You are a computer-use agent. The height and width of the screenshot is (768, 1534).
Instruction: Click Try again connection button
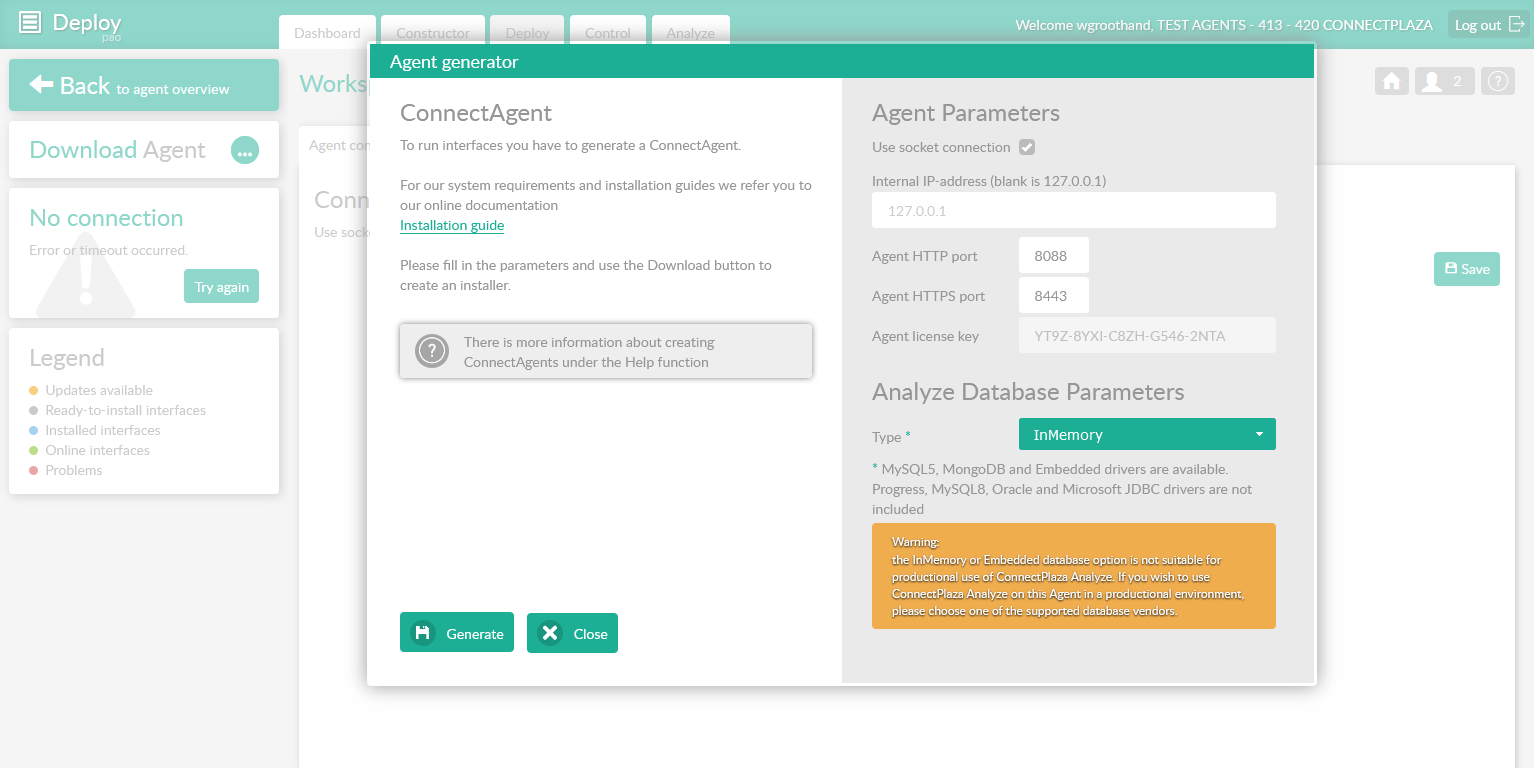coord(221,286)
